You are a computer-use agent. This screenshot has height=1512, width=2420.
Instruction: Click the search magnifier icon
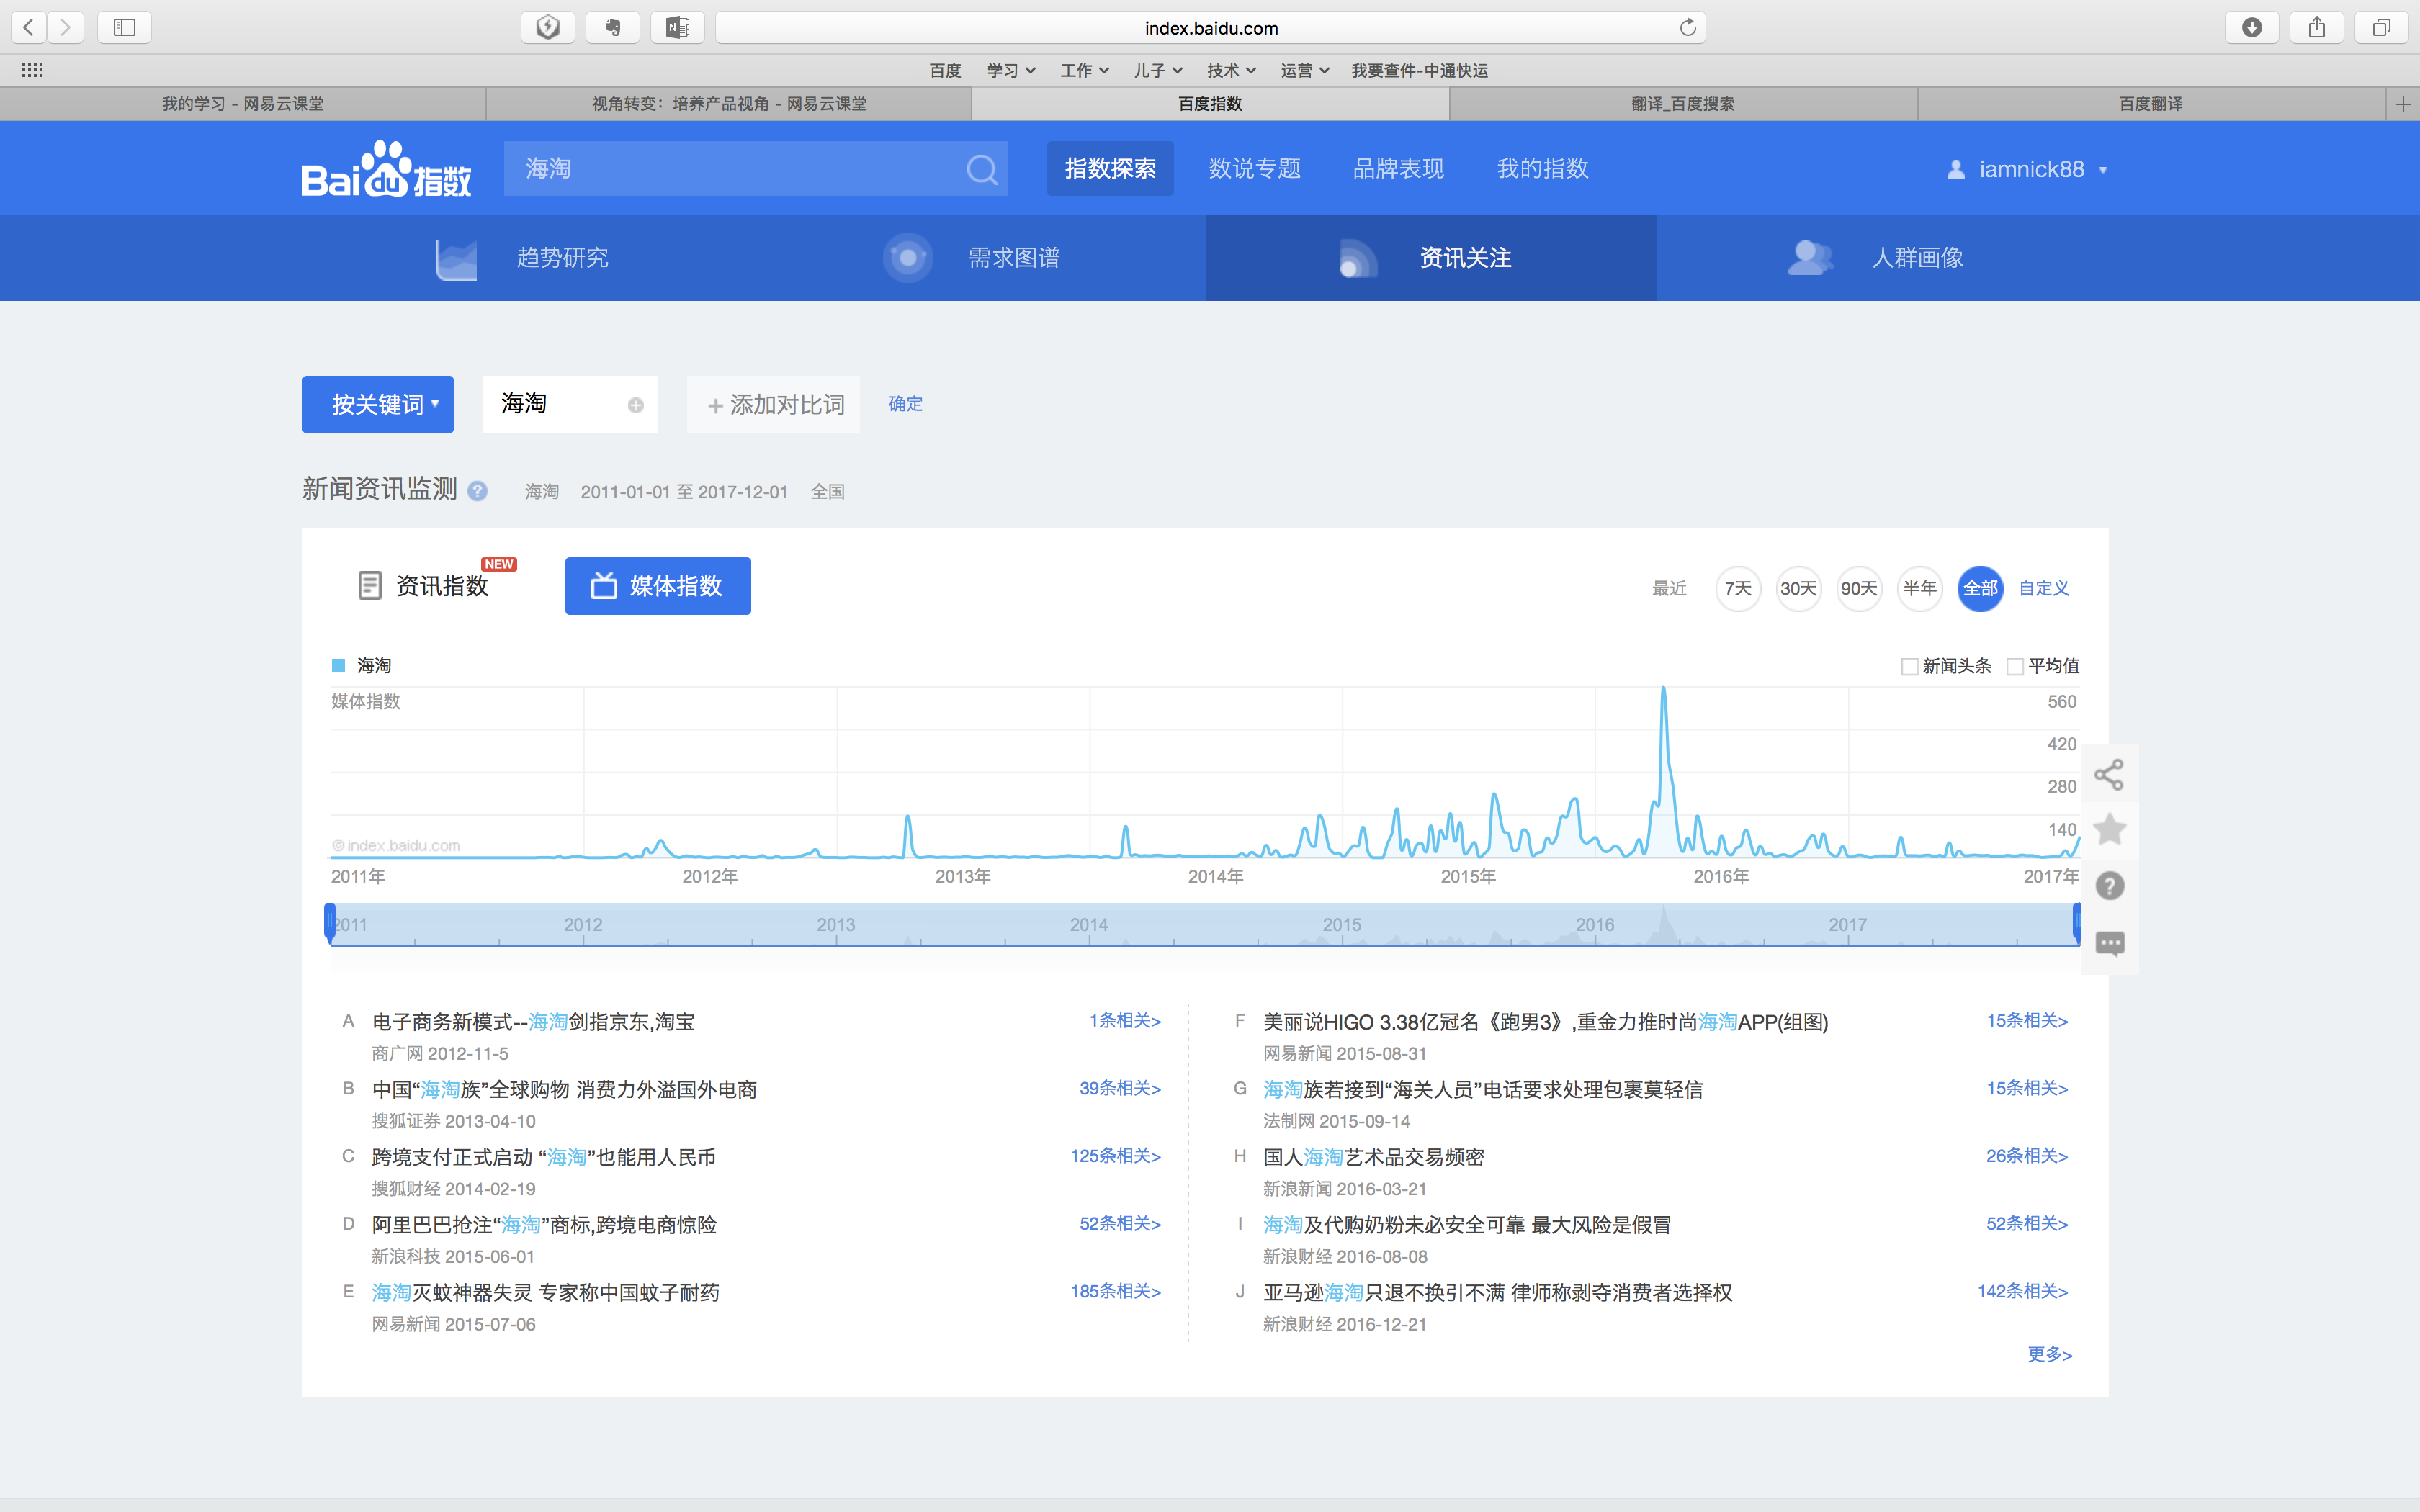coord(981,169)
